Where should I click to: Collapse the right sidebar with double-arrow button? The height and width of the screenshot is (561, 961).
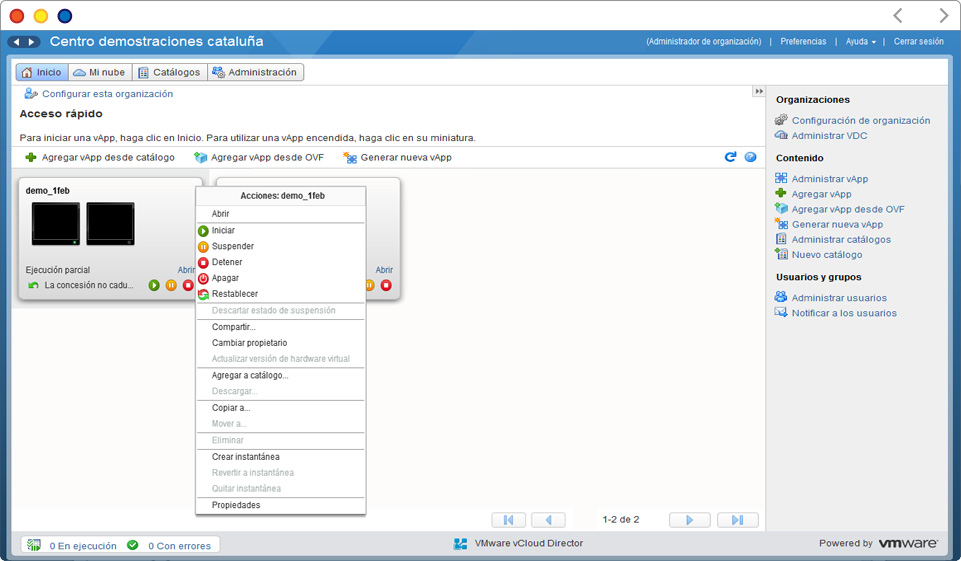(x=759, y=92)
